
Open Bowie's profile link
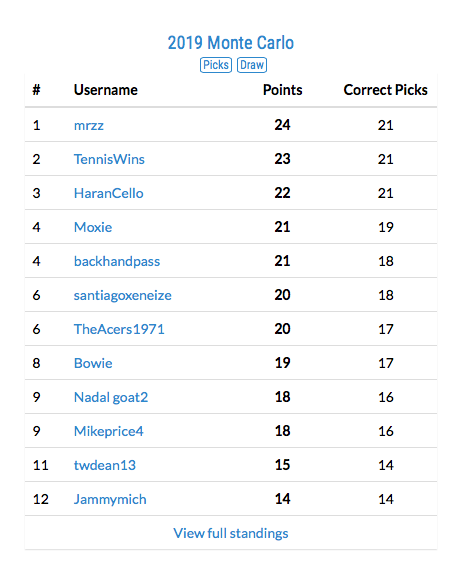(x=93, y=363)
